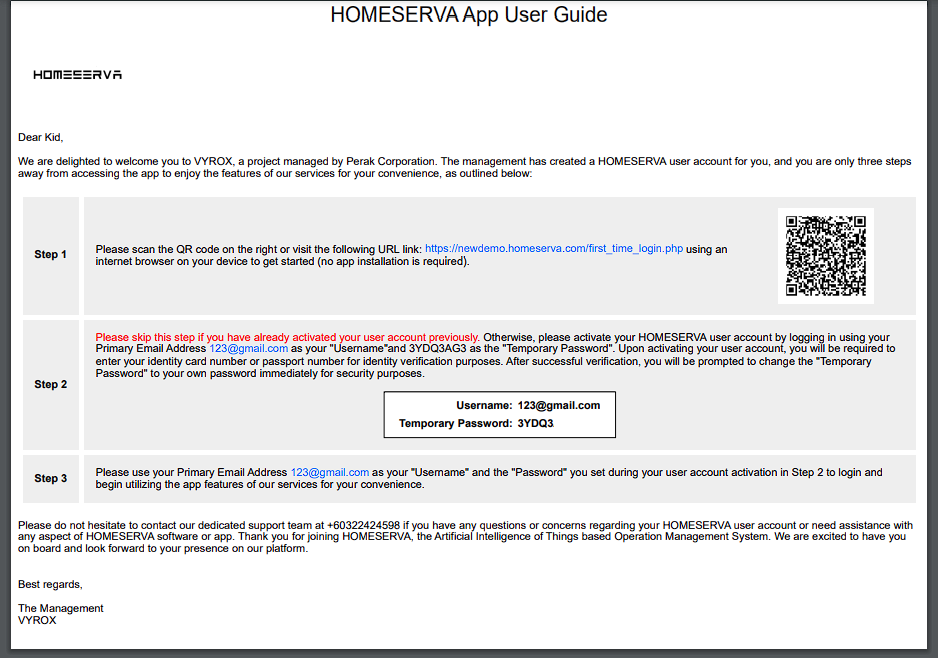Open the newdemo.homeserva.com first-time login link

coord(554,249)
